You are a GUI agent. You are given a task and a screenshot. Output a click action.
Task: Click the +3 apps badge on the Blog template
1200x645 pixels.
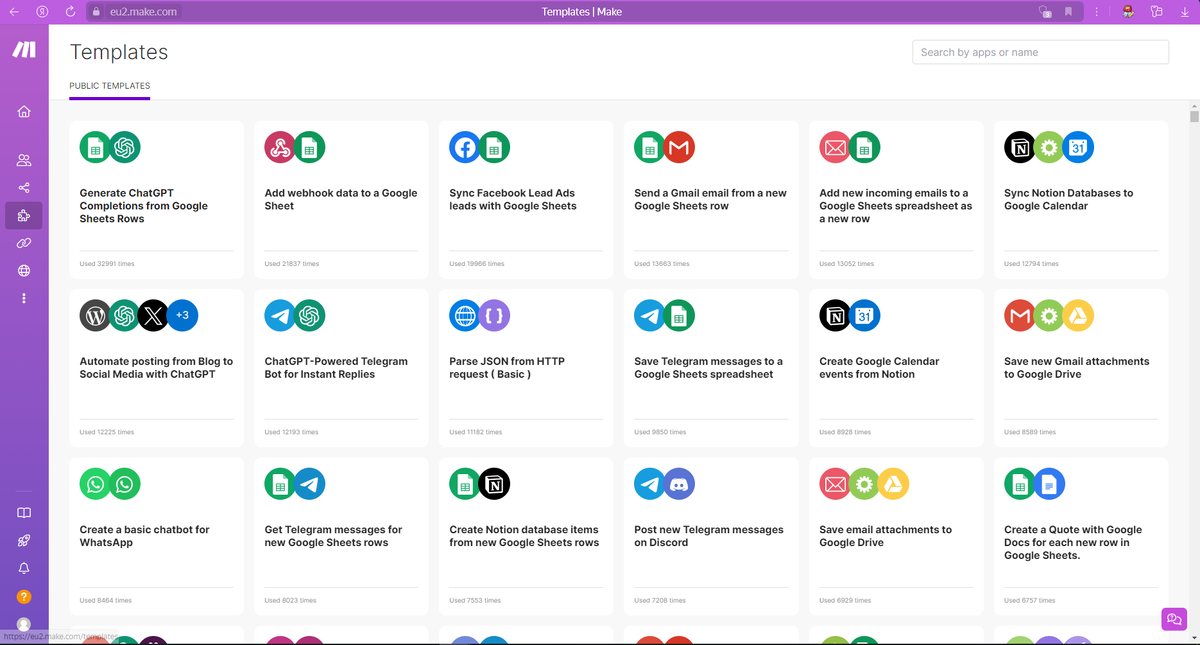click(182, 316)
